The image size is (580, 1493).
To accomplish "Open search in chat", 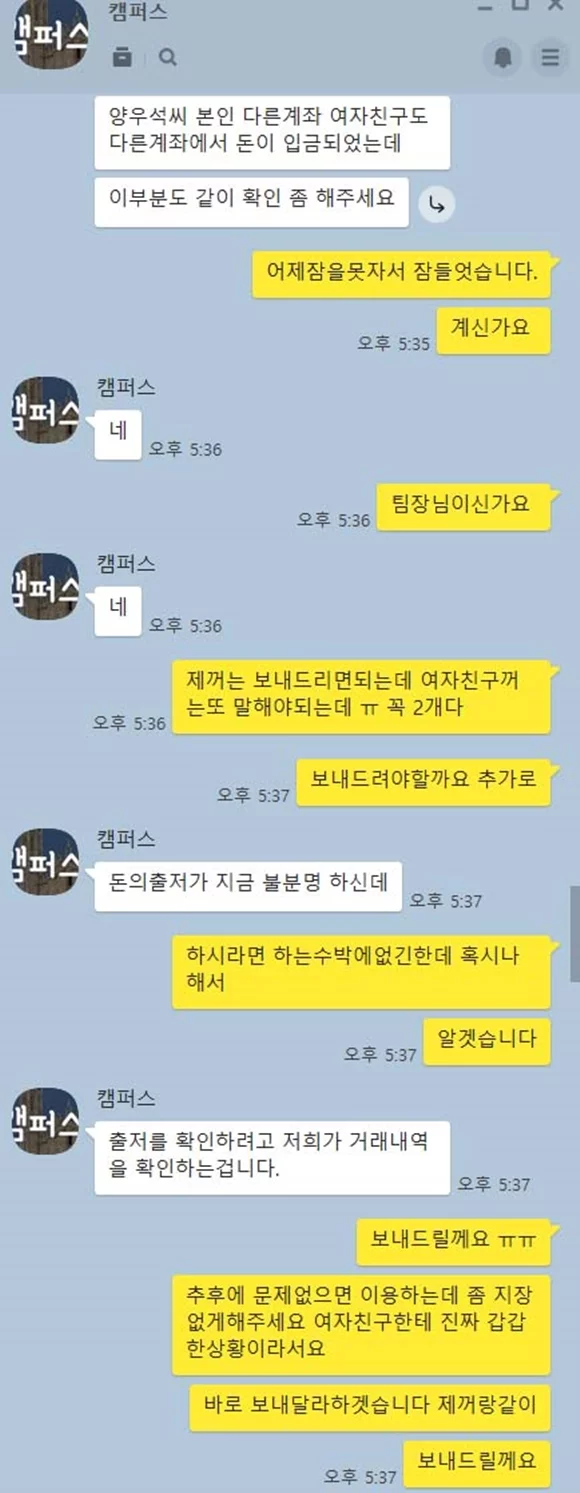I will point(168,57).
